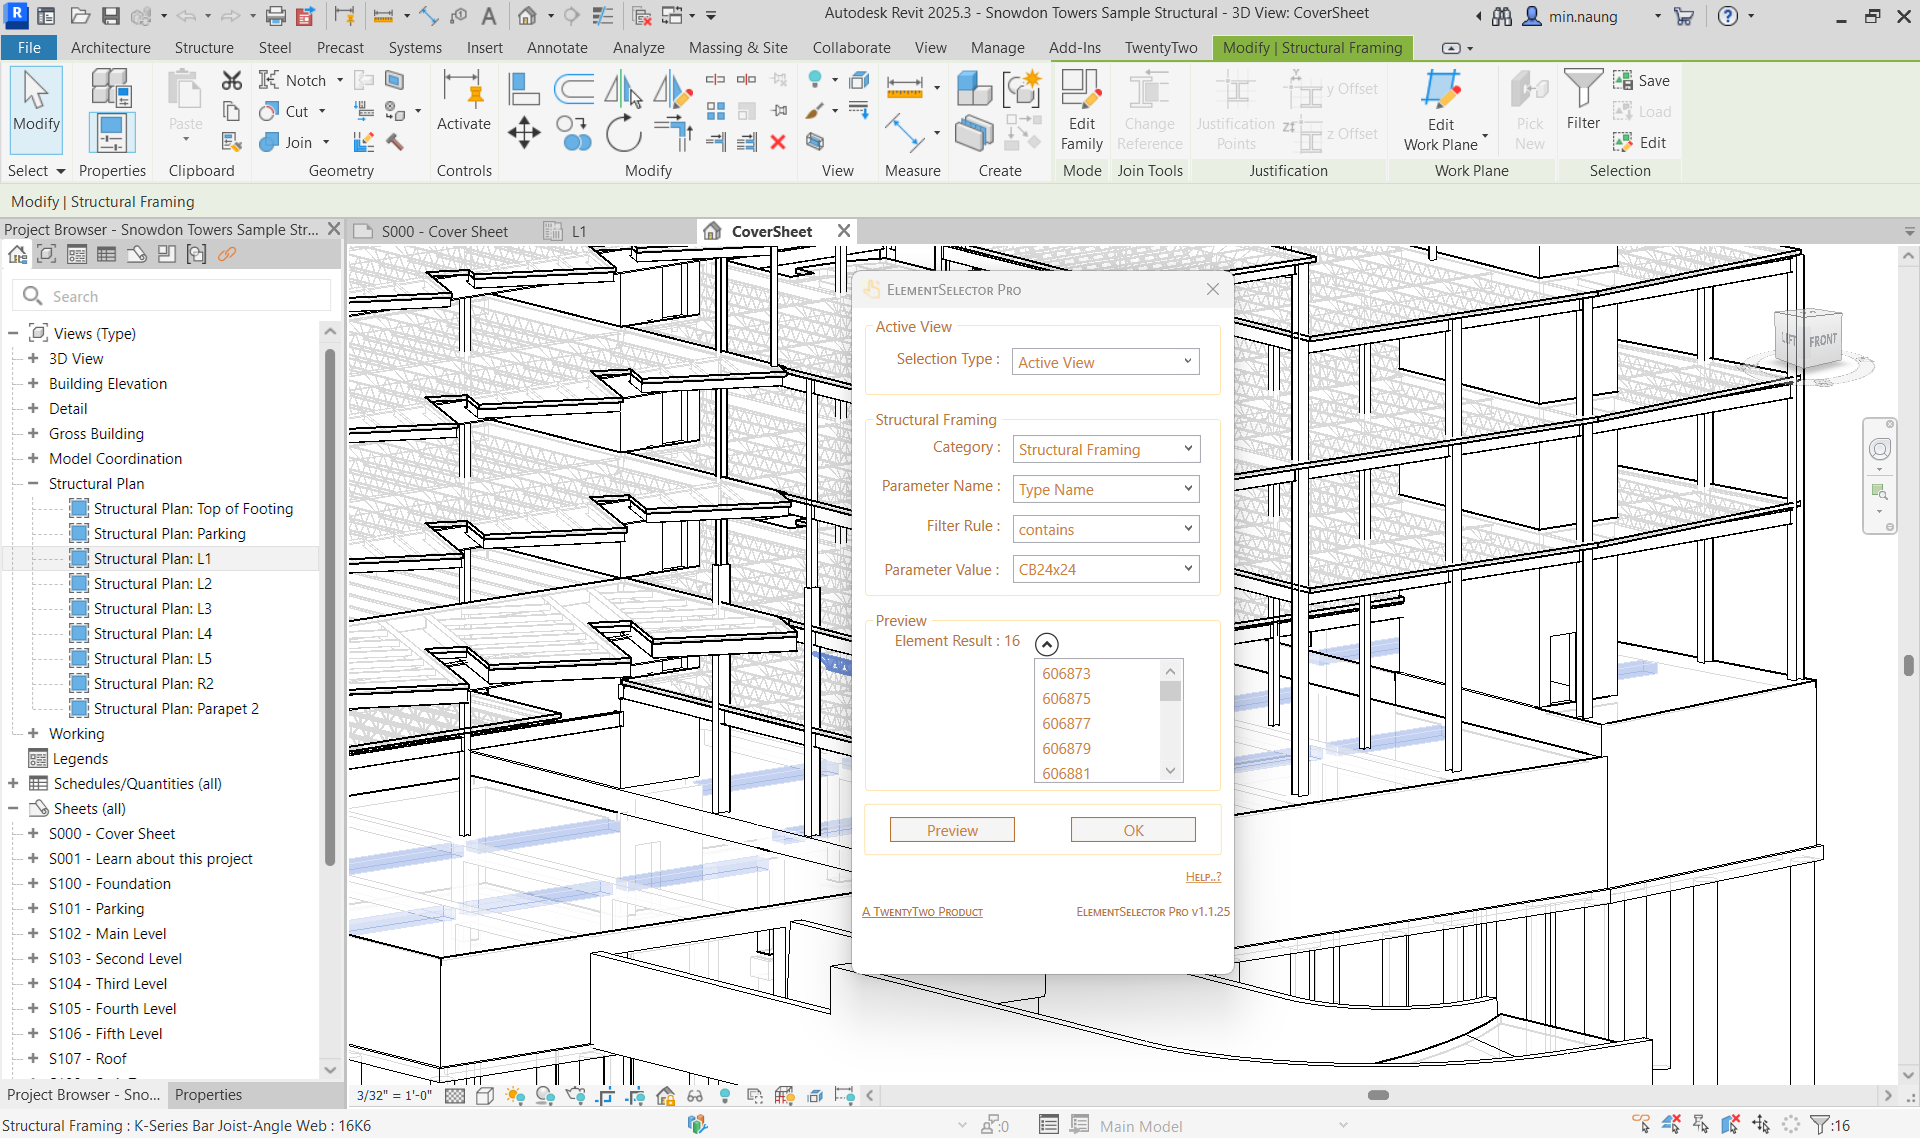
Task: Open the Parameter Name dropdown
Action: point(1105,489)
